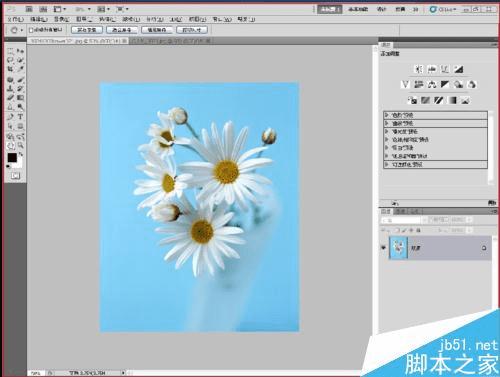Screen dimensions: 500x377
Task: Switch to the second document tab
Action: coord(170,41)
